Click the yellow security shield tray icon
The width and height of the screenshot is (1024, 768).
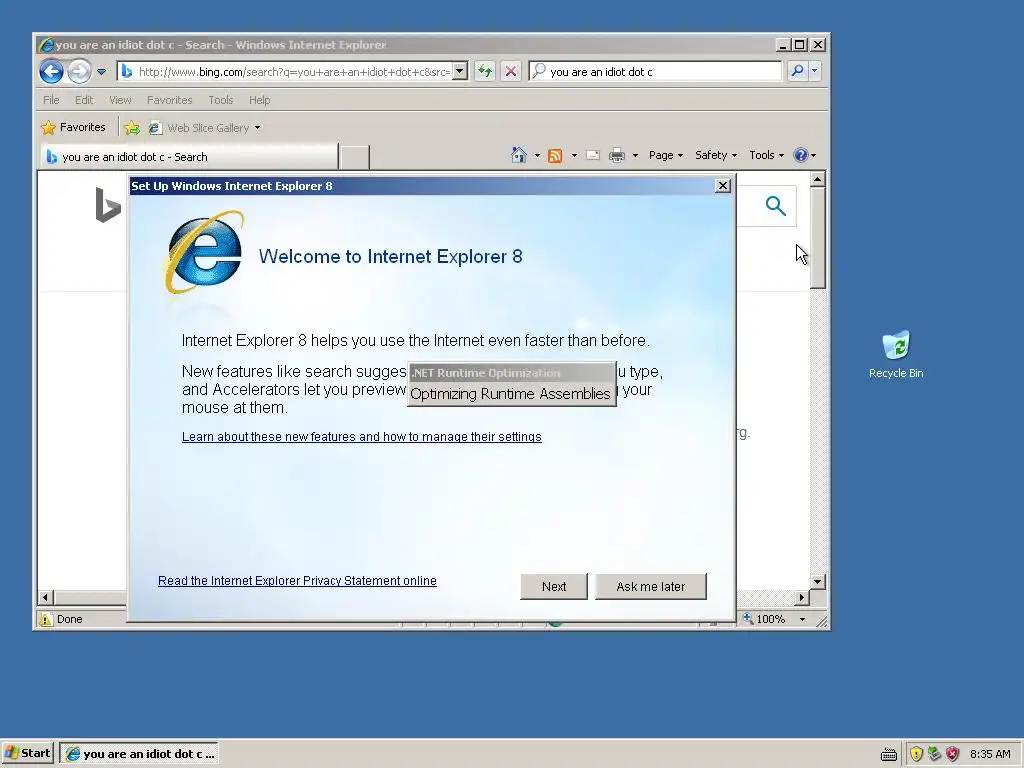point(916,754)
